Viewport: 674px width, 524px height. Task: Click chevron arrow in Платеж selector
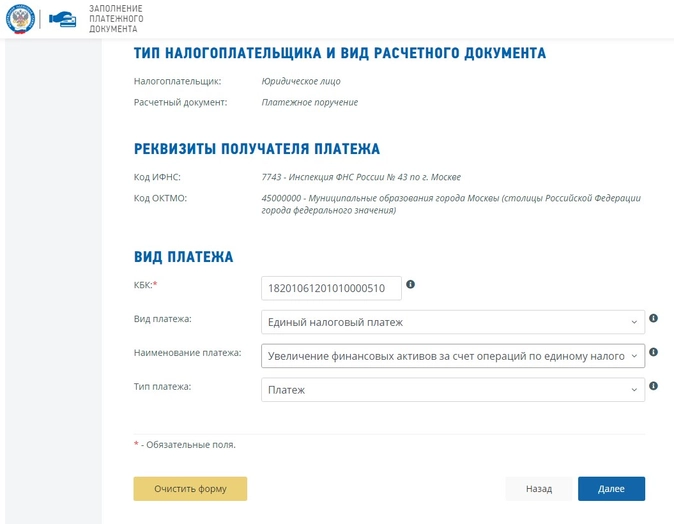(x=634, y=390)
